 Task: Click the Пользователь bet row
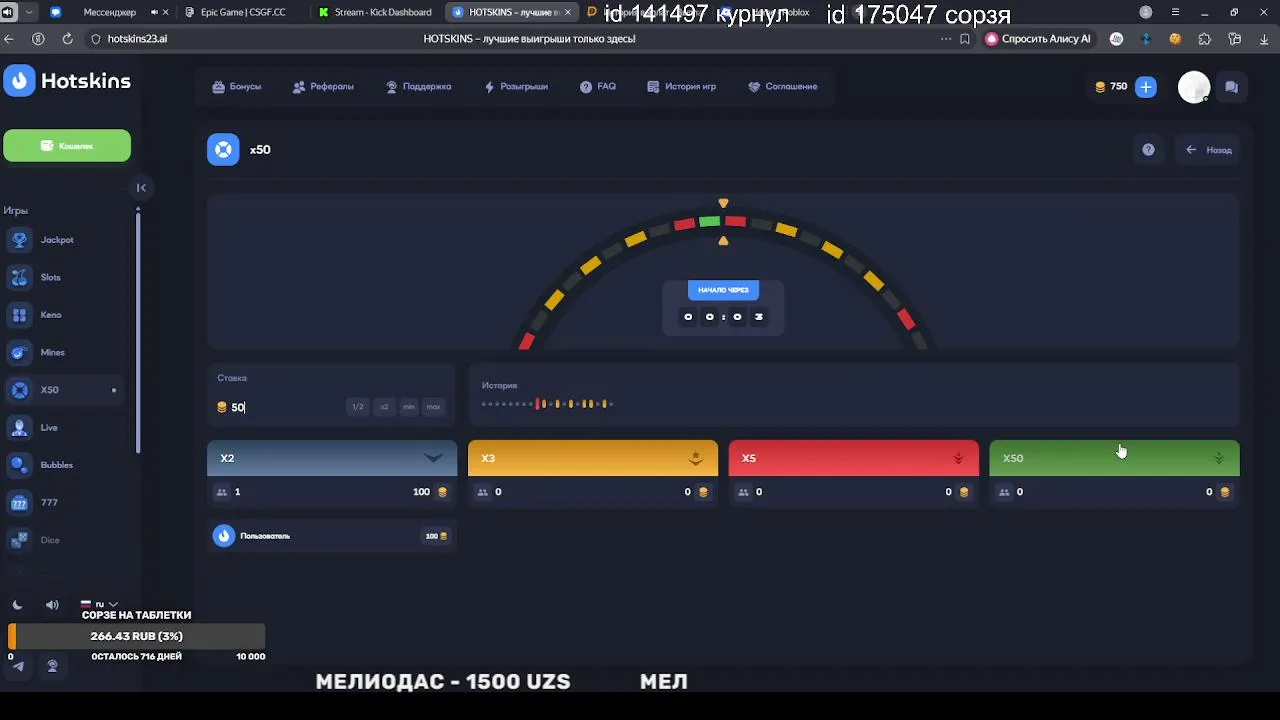tap(332, 536)
